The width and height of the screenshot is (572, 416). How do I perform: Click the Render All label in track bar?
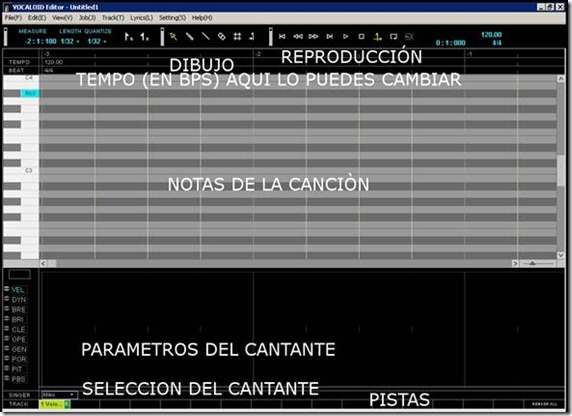(x=544, y=404)
